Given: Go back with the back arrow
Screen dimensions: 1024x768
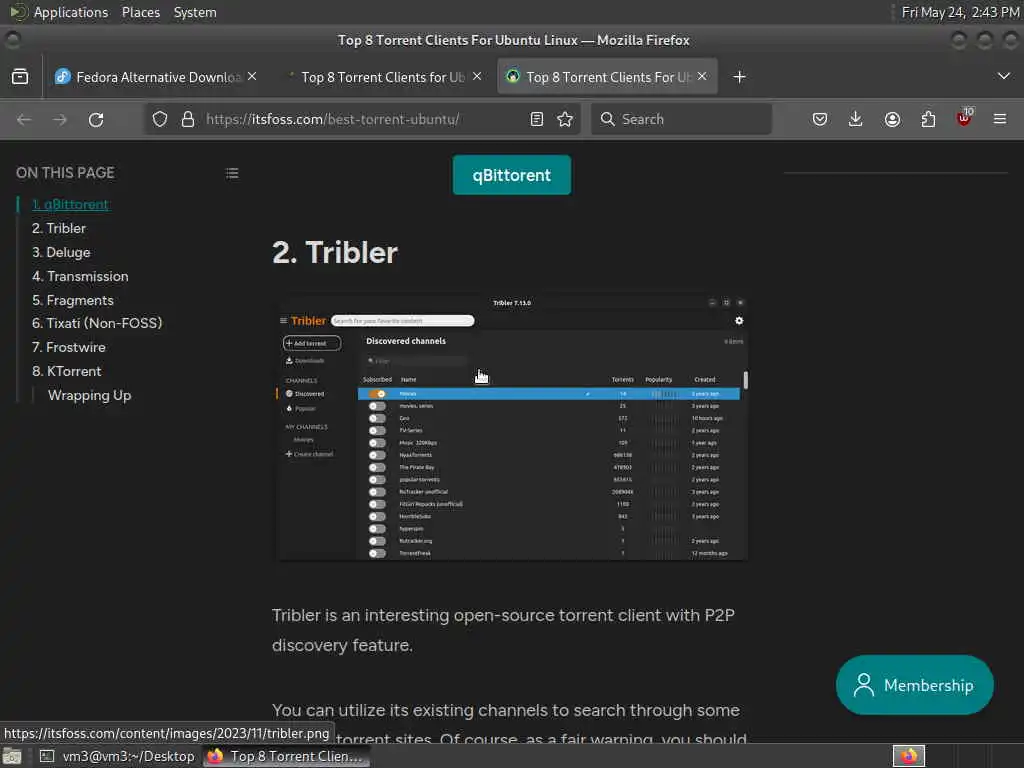Looking at the screenshot, I should pyautogui.click(x=24, y=120).
